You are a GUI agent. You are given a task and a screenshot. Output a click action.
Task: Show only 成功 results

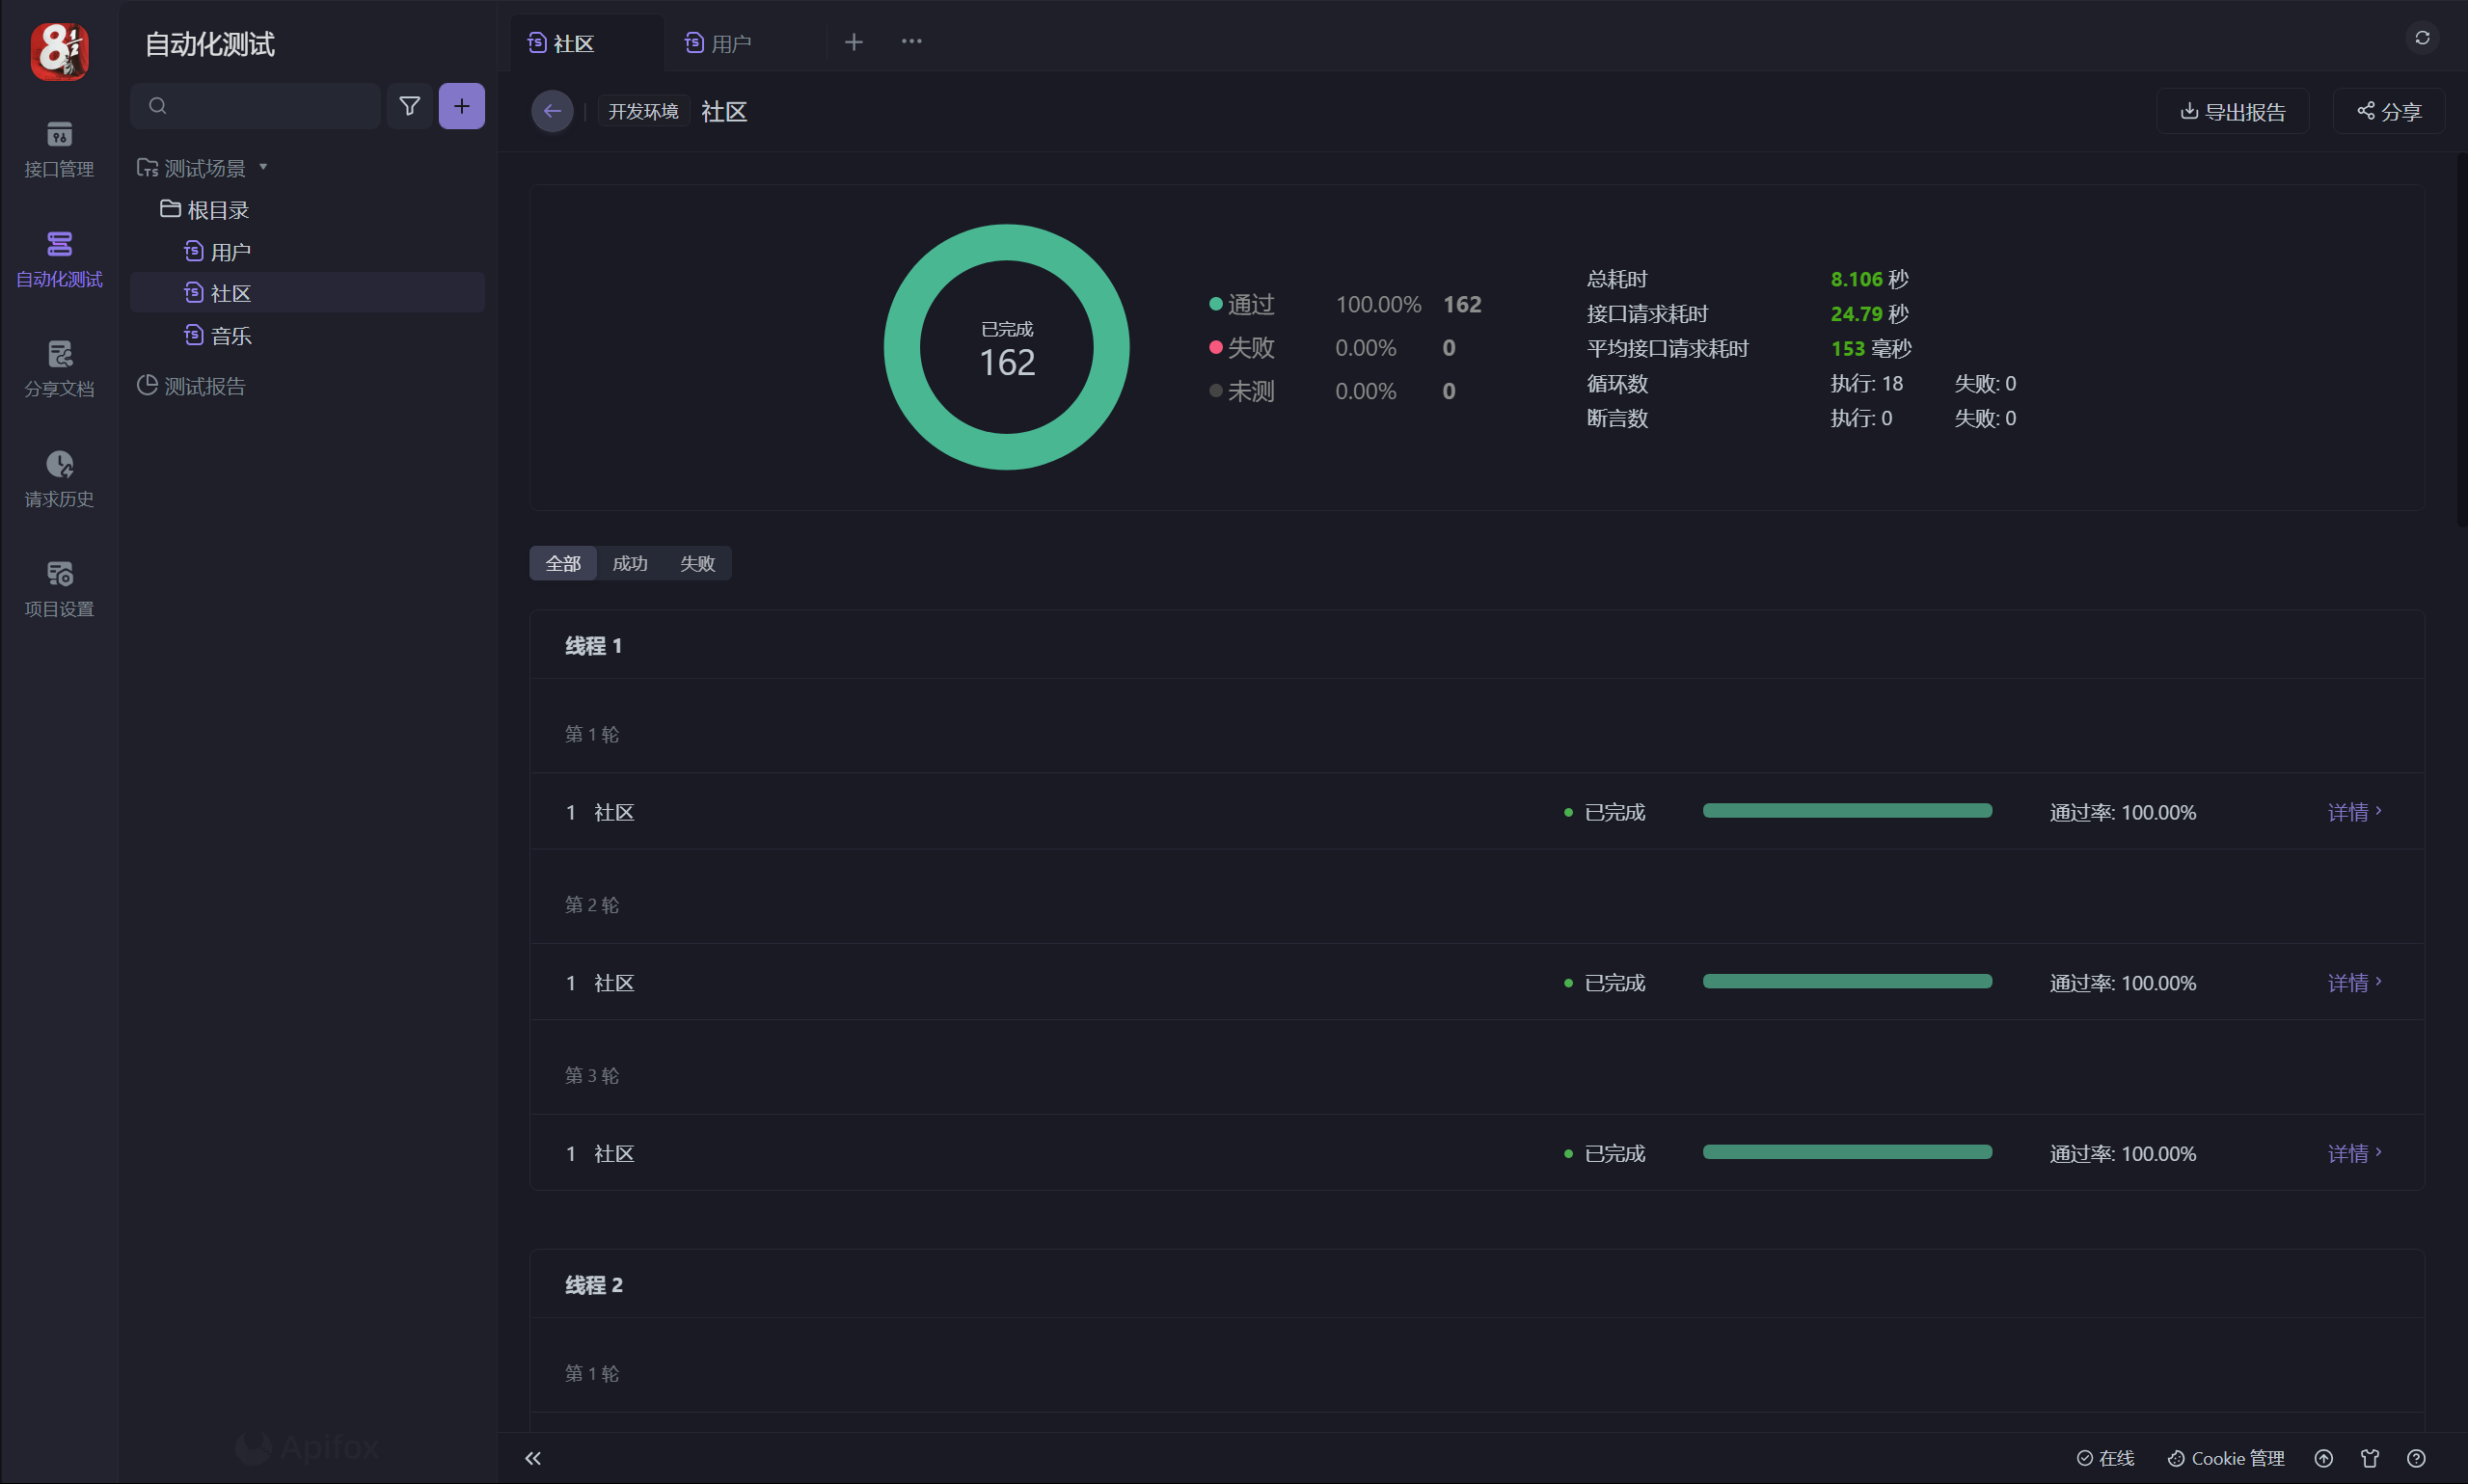pyautogui.click(x=629, y=563)
